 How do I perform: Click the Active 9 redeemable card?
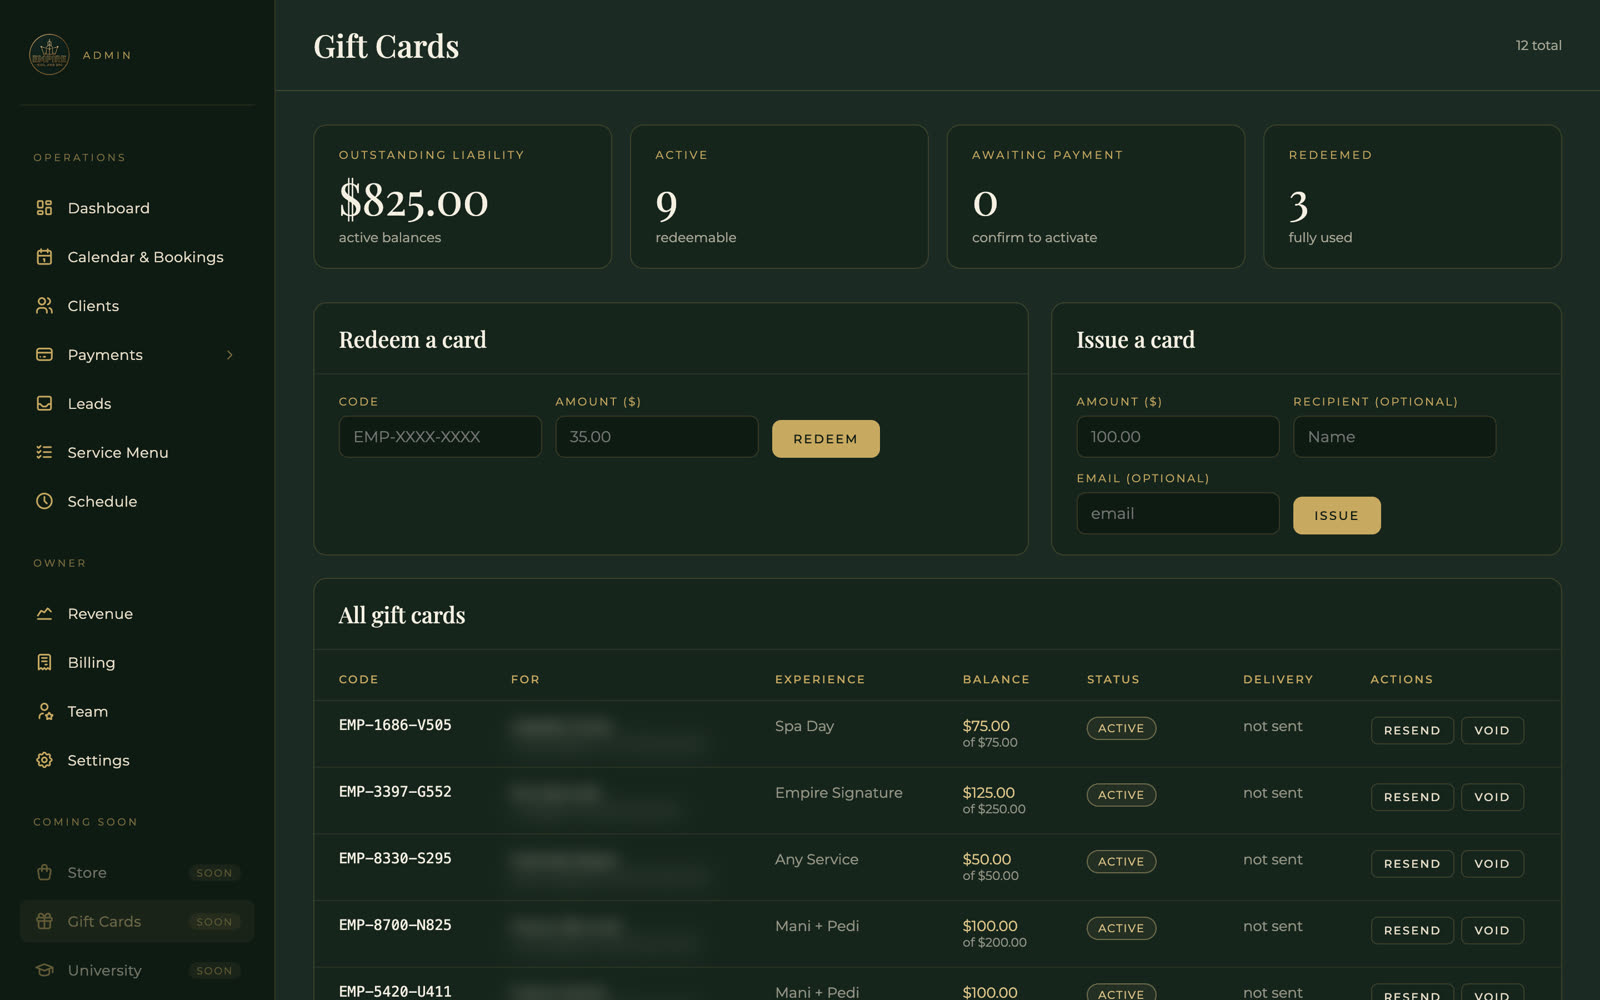(779, 197)
